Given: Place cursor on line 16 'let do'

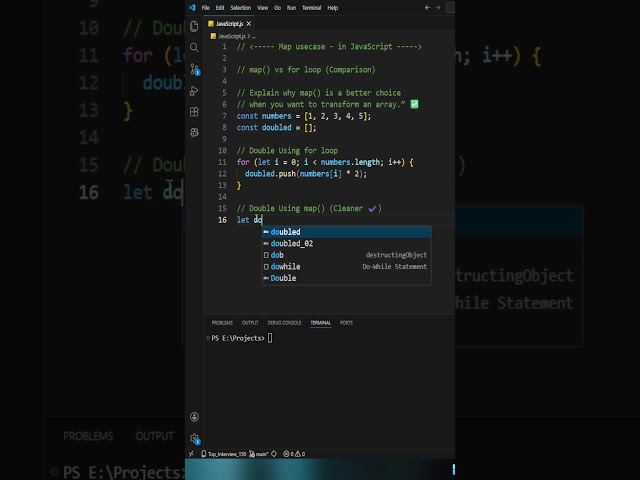Looking at the screenshot, I should pyautogui.click(x=249, y=220).
